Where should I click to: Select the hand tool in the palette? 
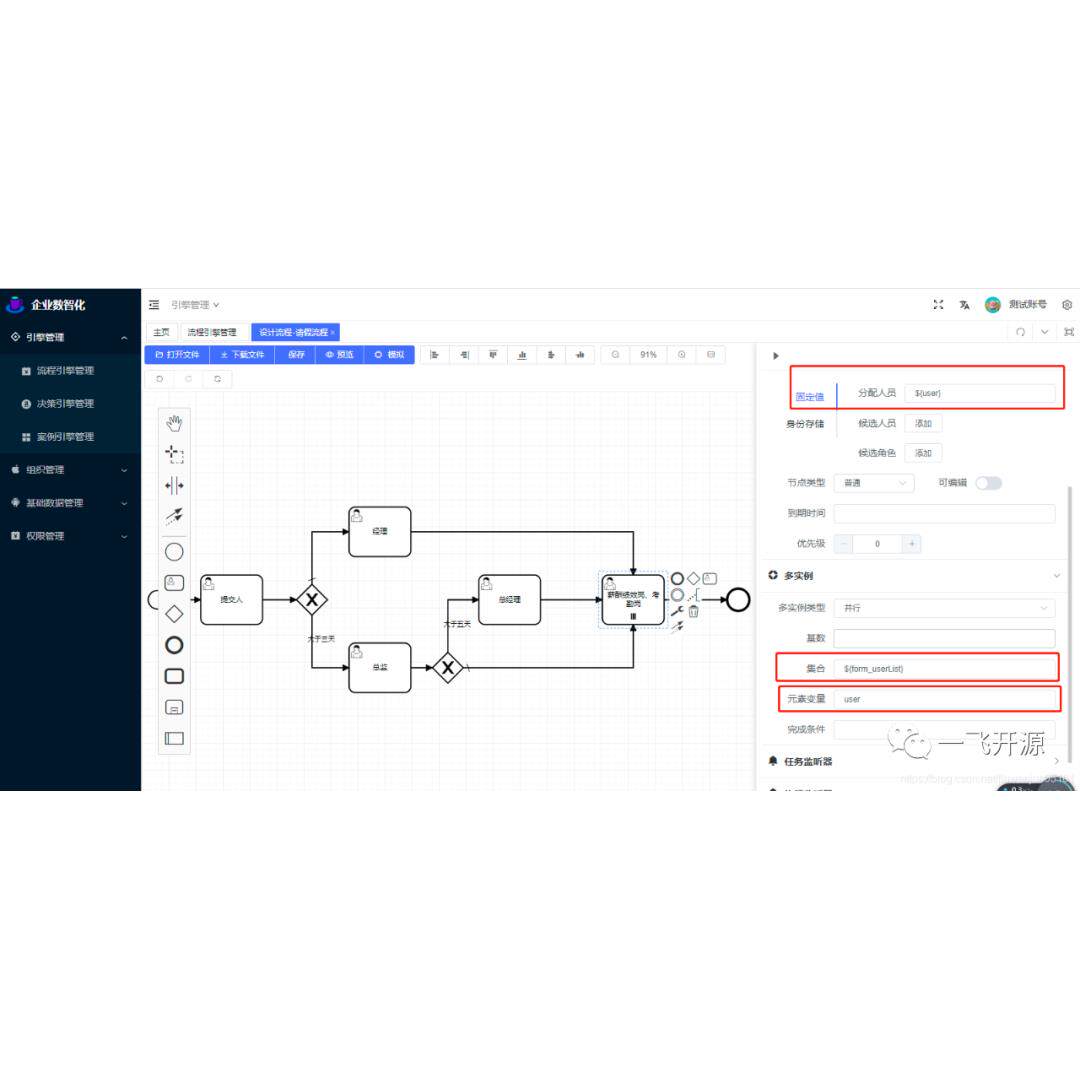[174, 423]
